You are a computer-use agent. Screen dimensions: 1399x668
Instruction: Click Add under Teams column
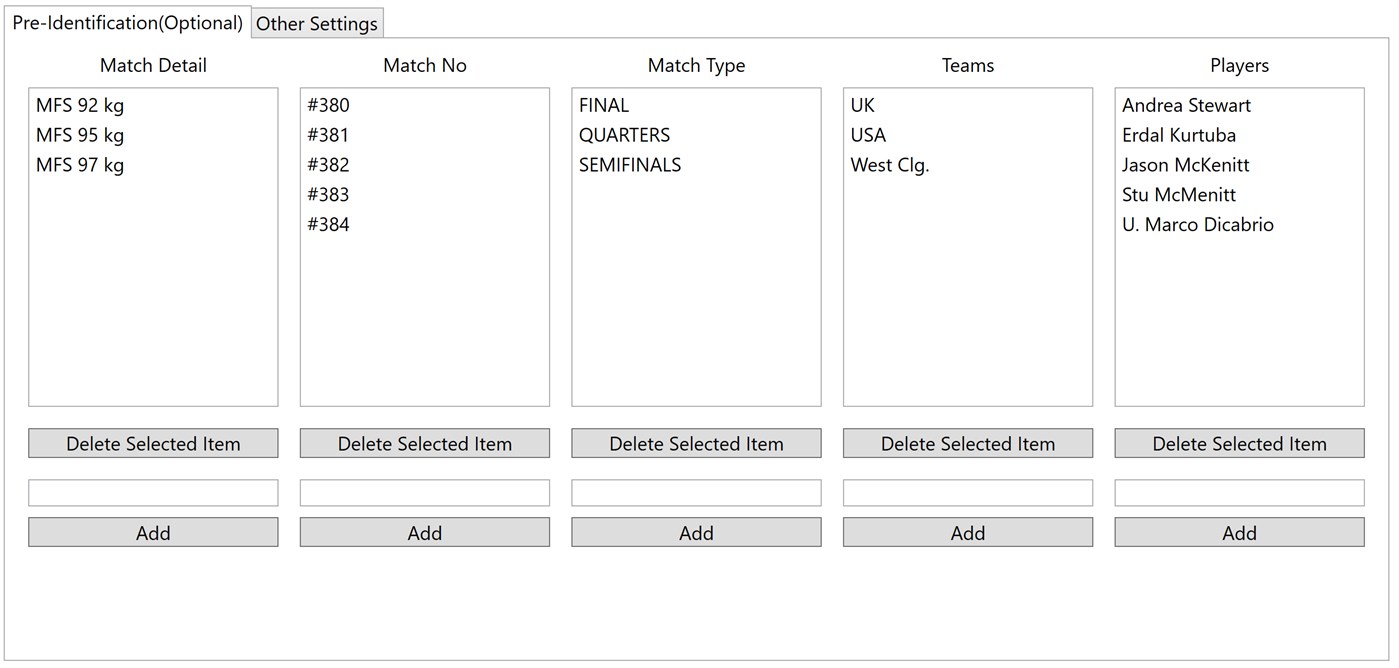[967, 532]
